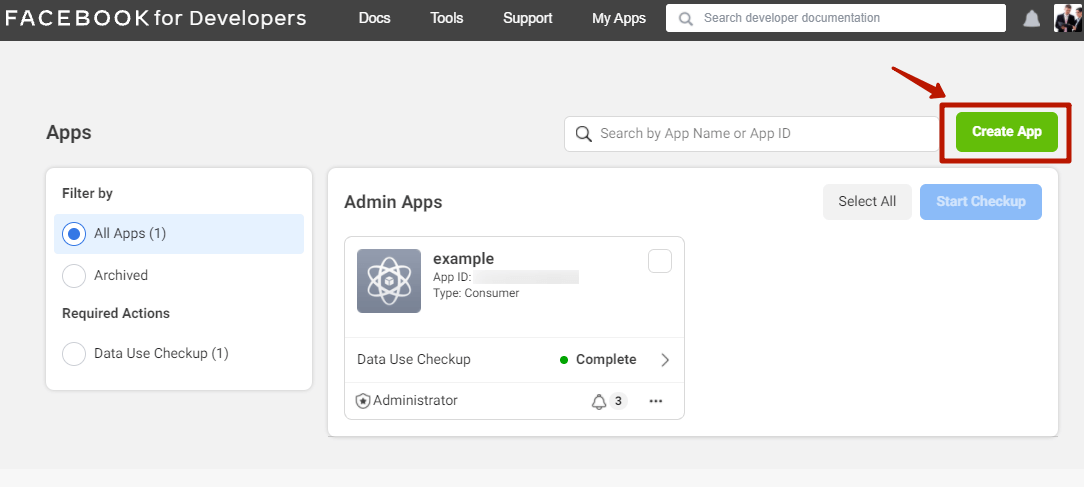Open the example app name link
The height and width of the screenshot is (487, 1084).
tap(463, 259)
